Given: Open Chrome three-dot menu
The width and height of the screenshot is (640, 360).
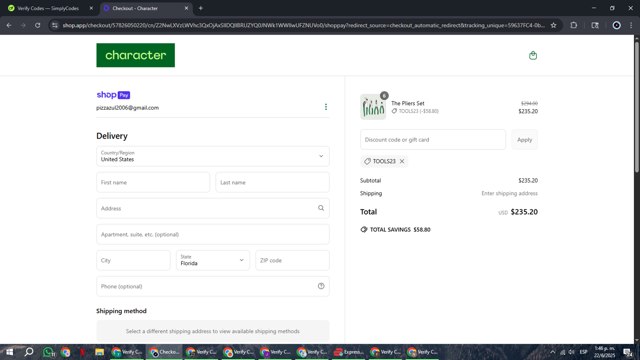Looking at the screenshot, I should (x=631, y=25).
